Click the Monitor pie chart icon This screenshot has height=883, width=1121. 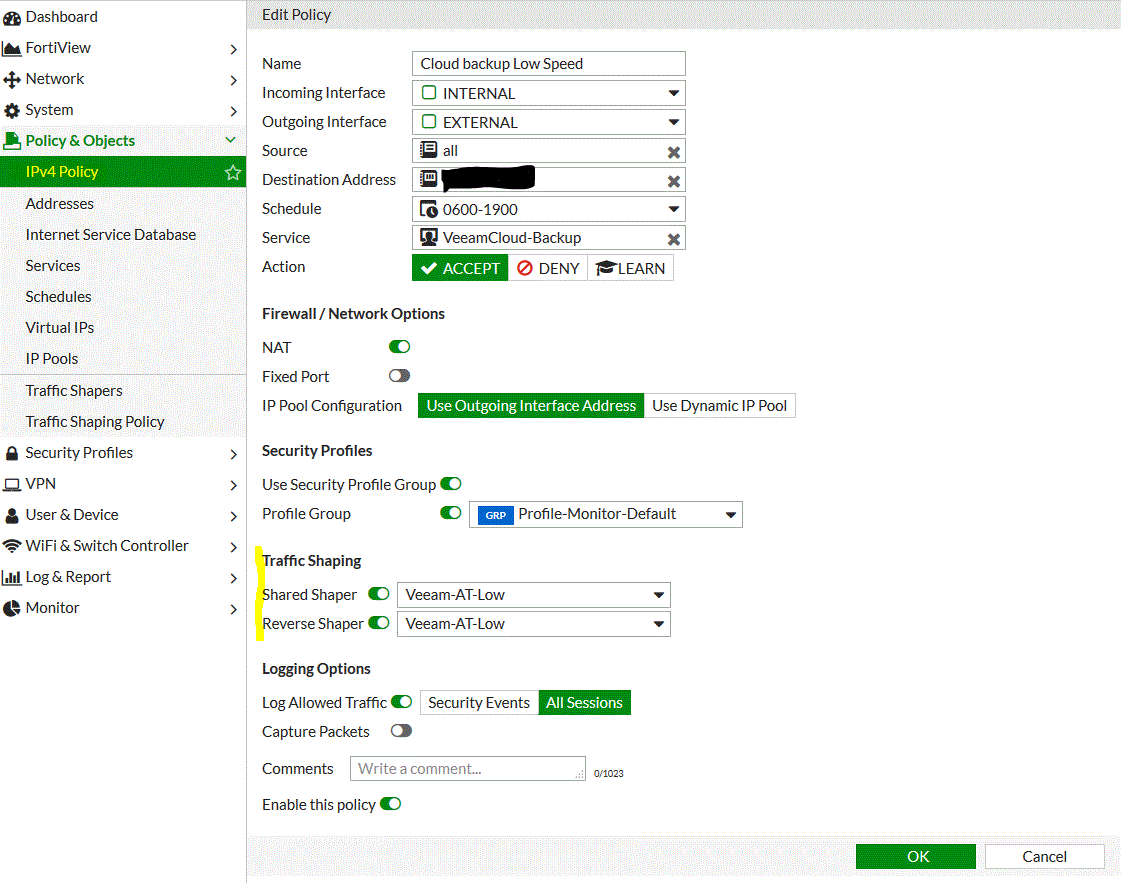click(12, 608)
